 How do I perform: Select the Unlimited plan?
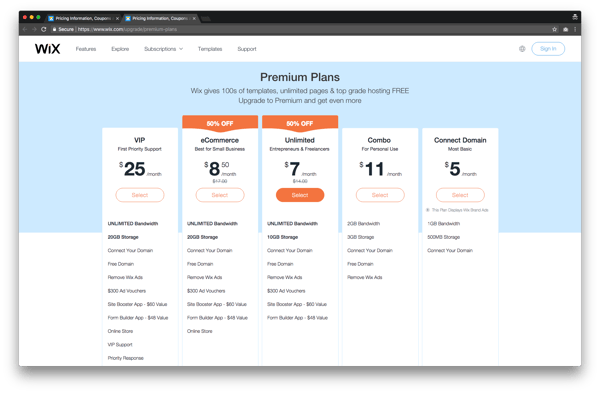tap(300, 195)
